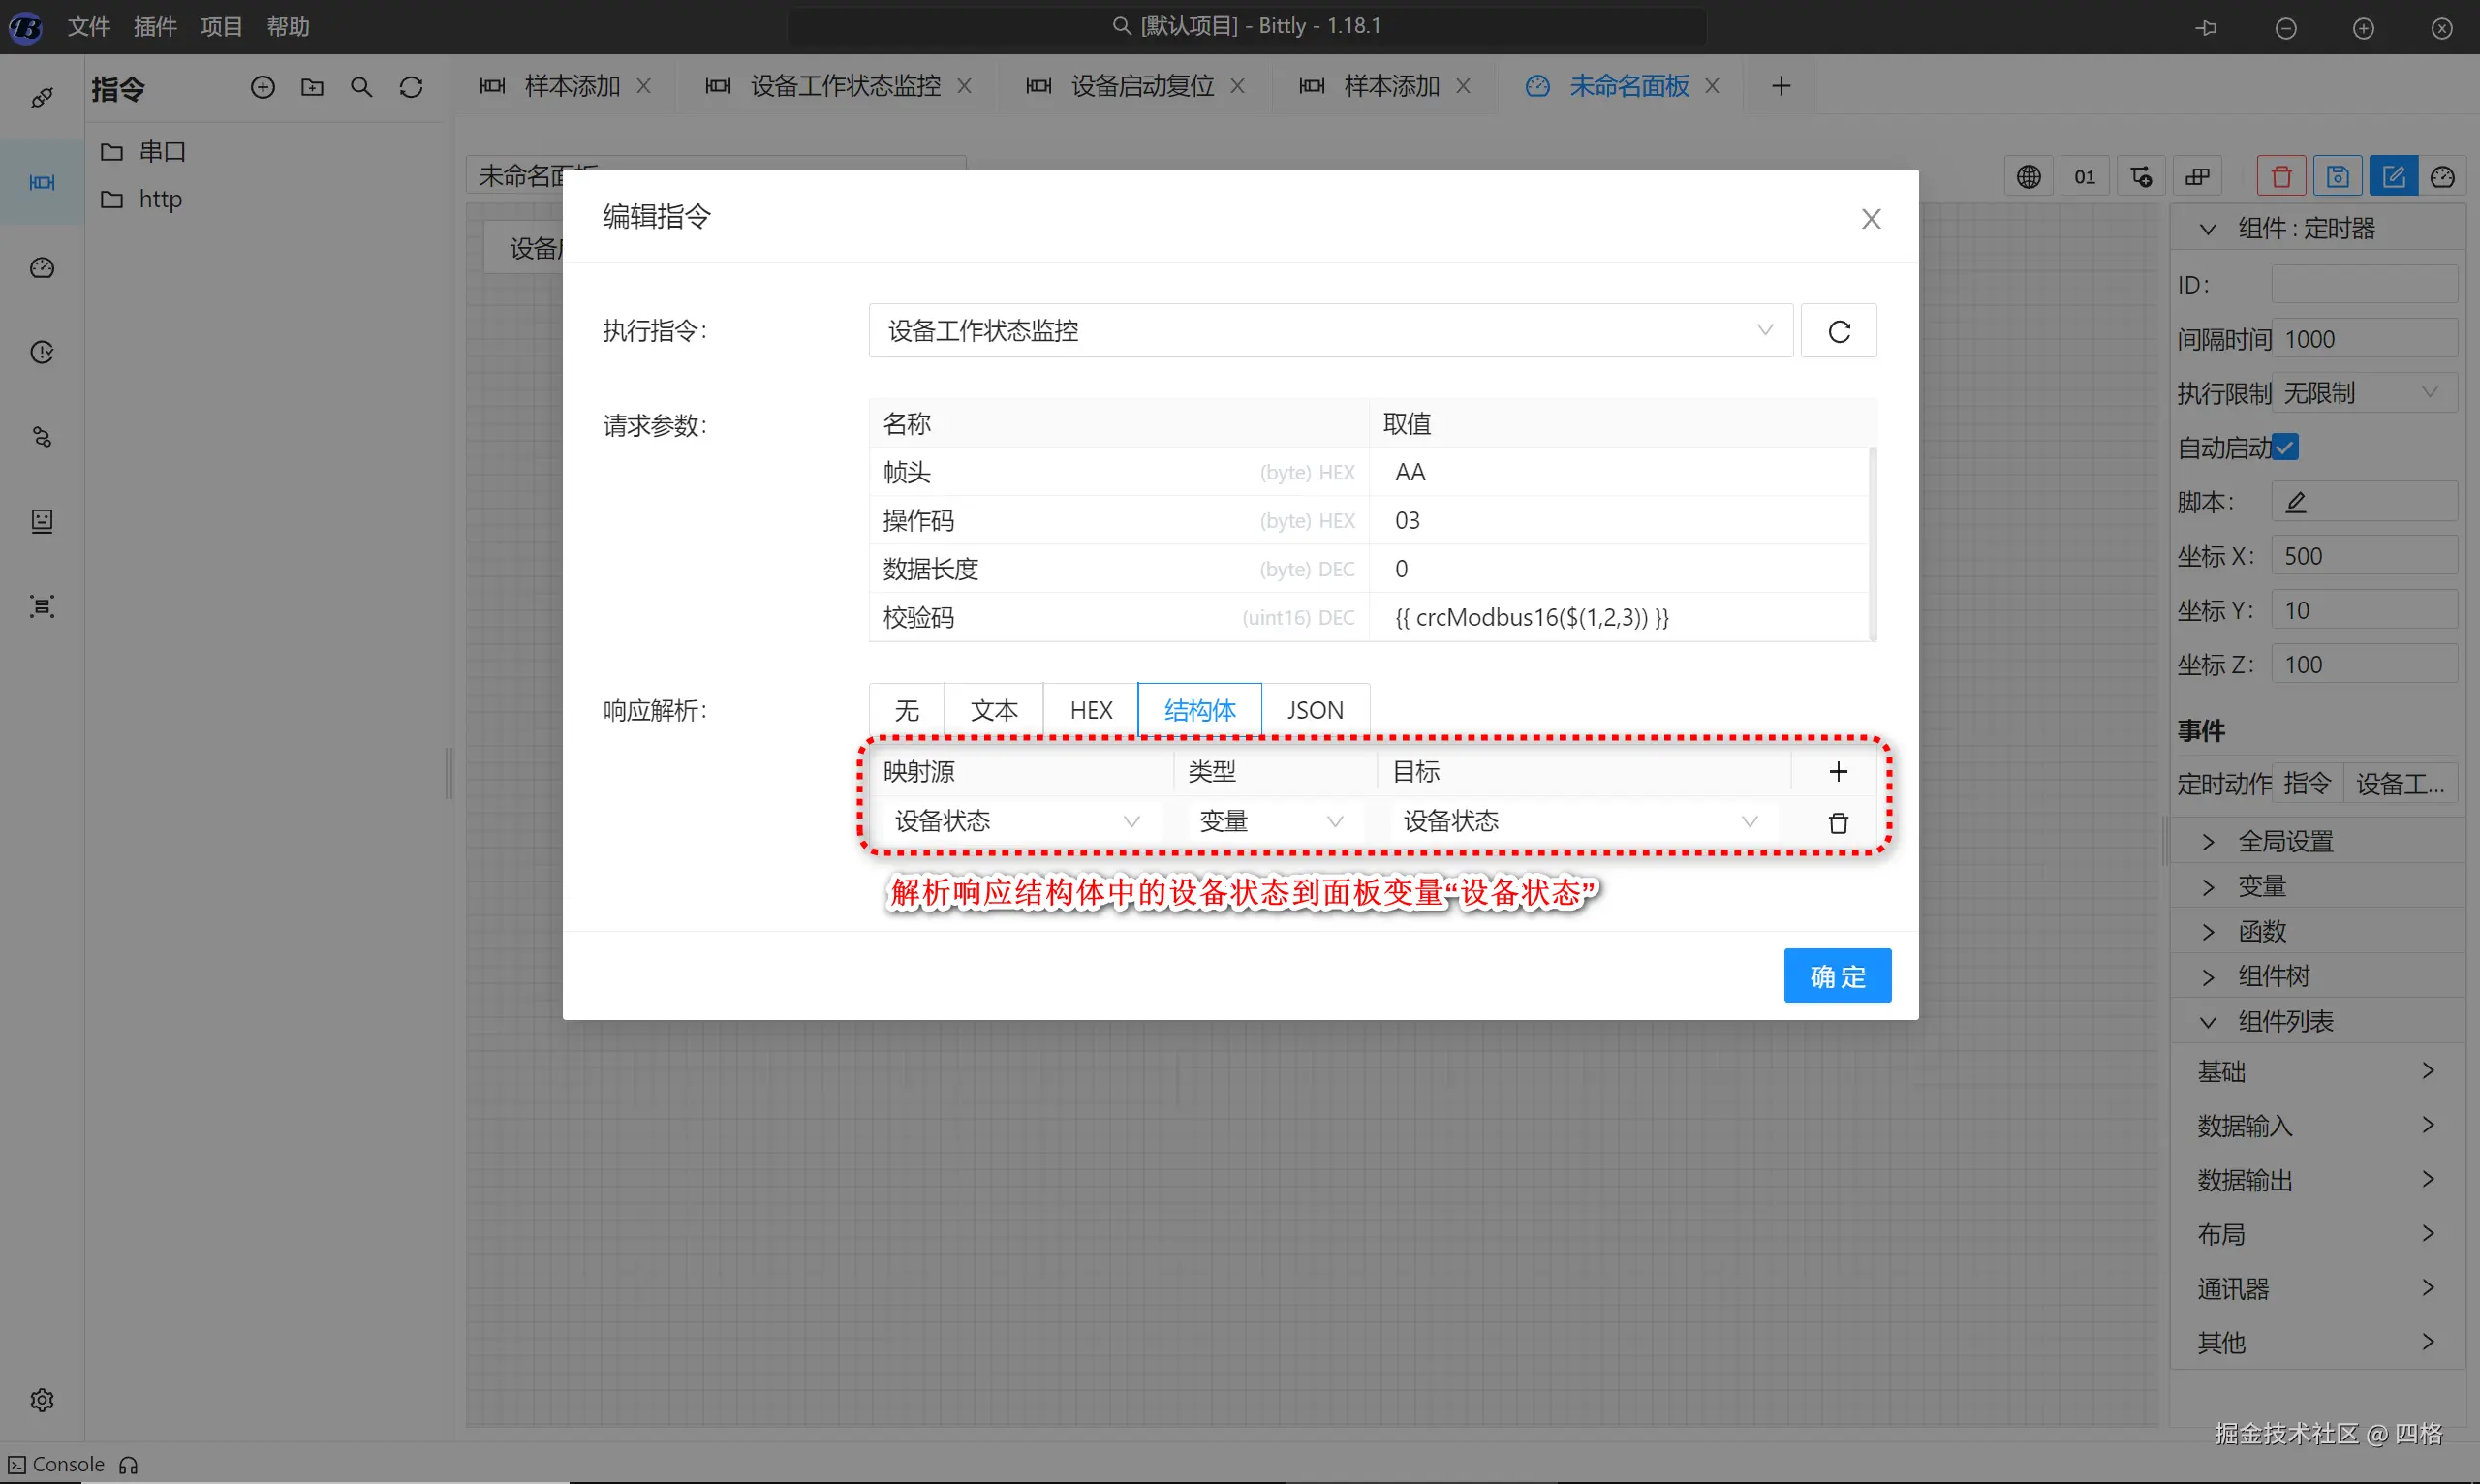Image resolution: width=2480 pixels, height=1484 pixels.
Task: Toggle the 自动启动 checkbox
Action: pyautogui.click(x=2285, y=447)
